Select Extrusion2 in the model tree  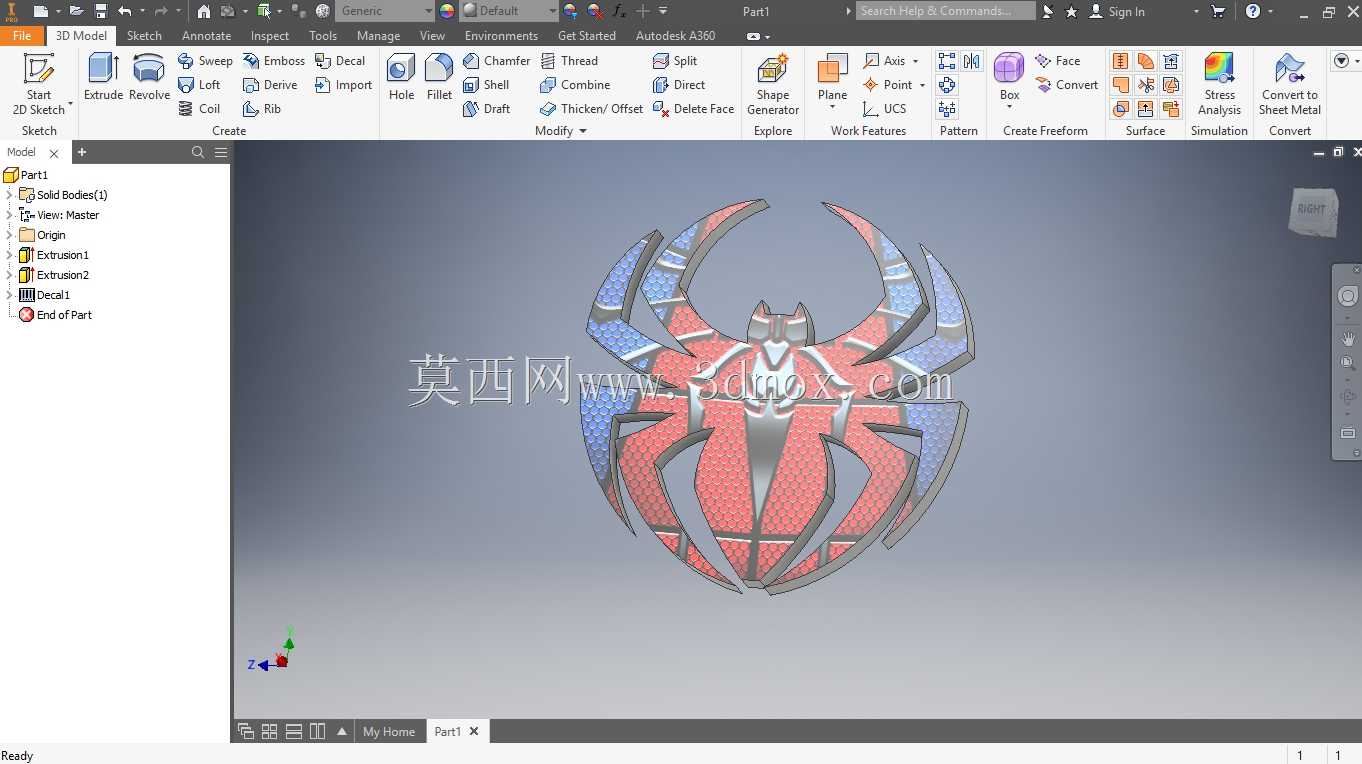(x=62, y=275)
